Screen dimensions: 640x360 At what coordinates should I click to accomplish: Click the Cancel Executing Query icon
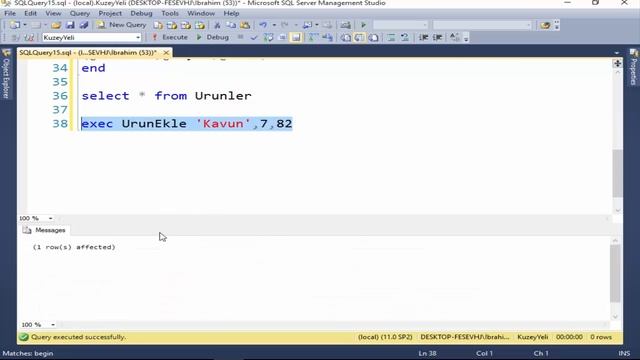coord(240,38)
